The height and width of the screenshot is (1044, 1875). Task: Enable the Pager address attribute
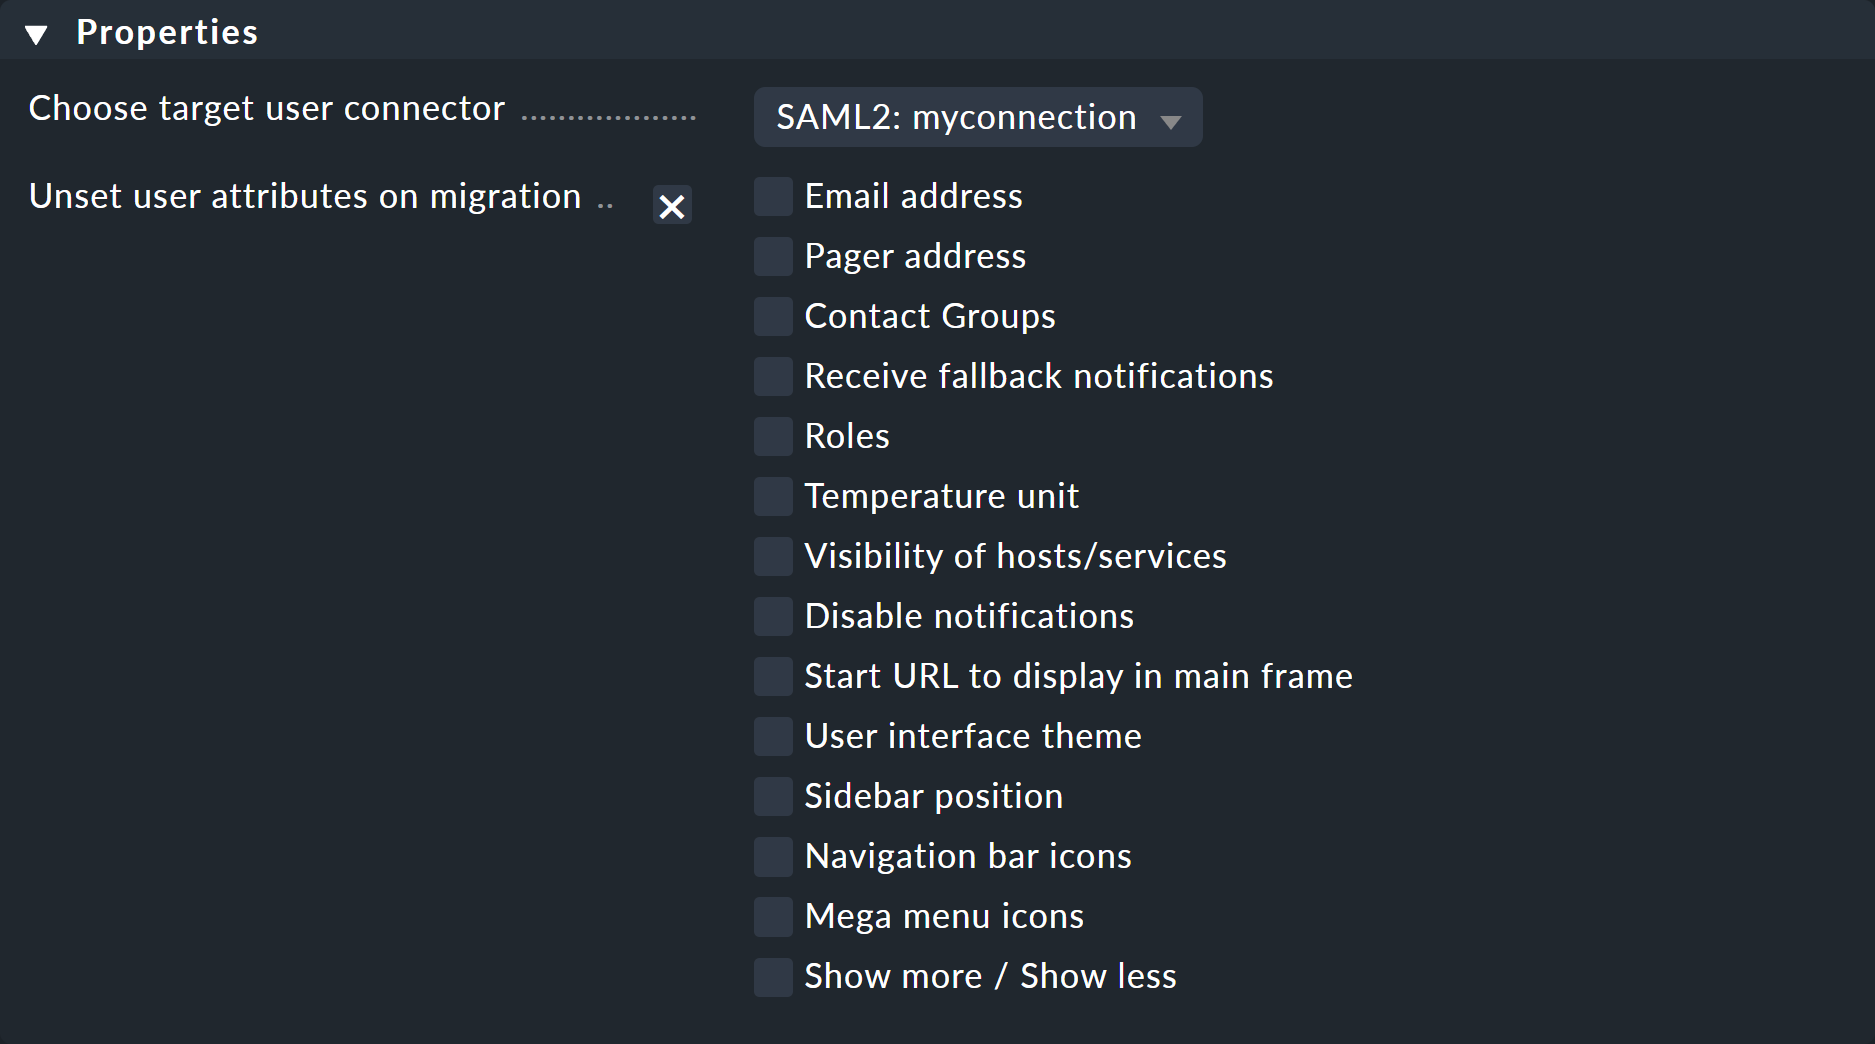coord(772,256)
